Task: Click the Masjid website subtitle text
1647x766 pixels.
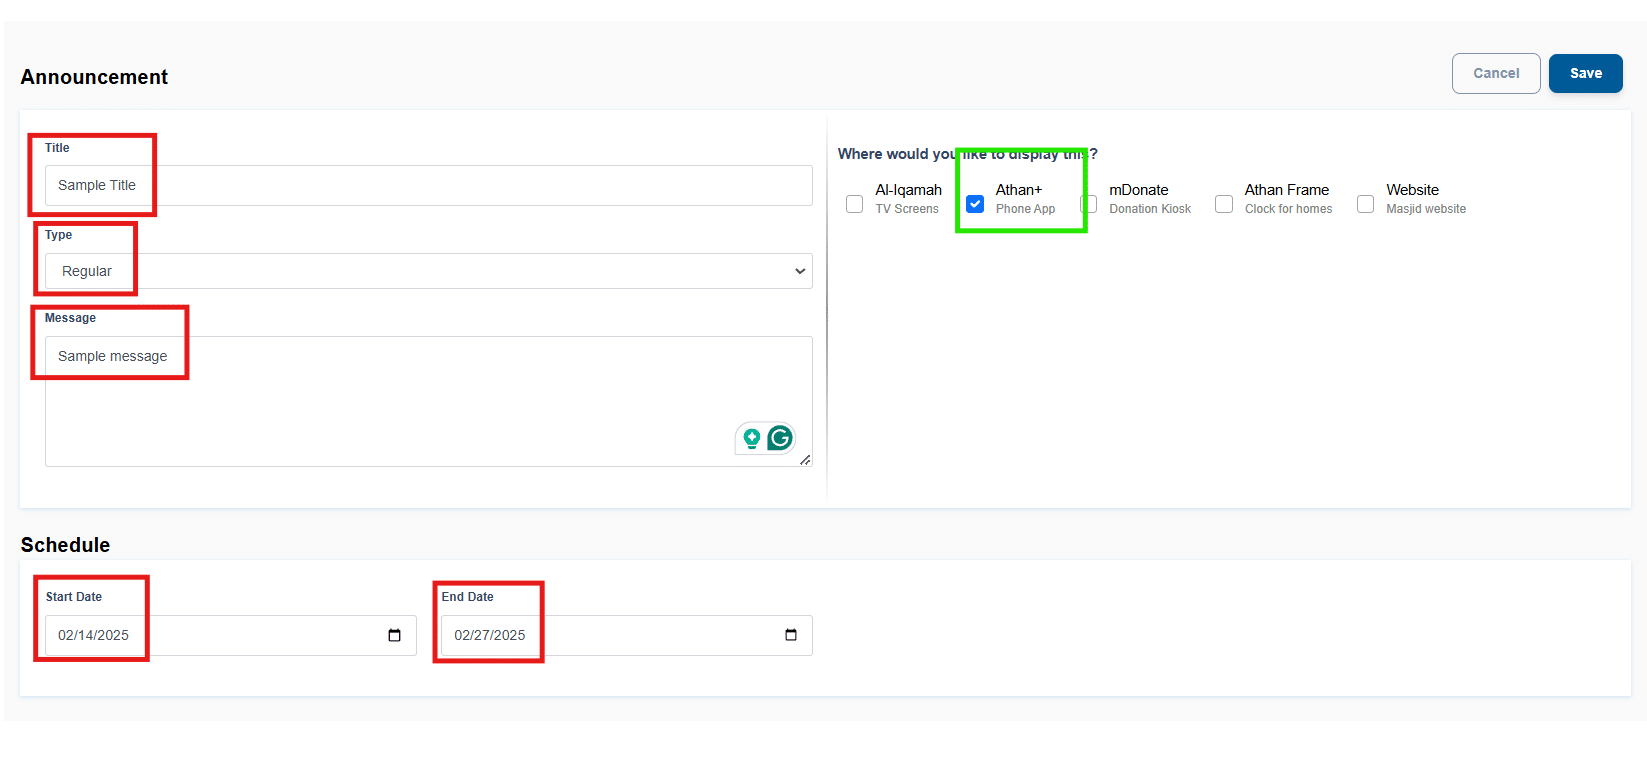Action: click(x=1426, y=209)
